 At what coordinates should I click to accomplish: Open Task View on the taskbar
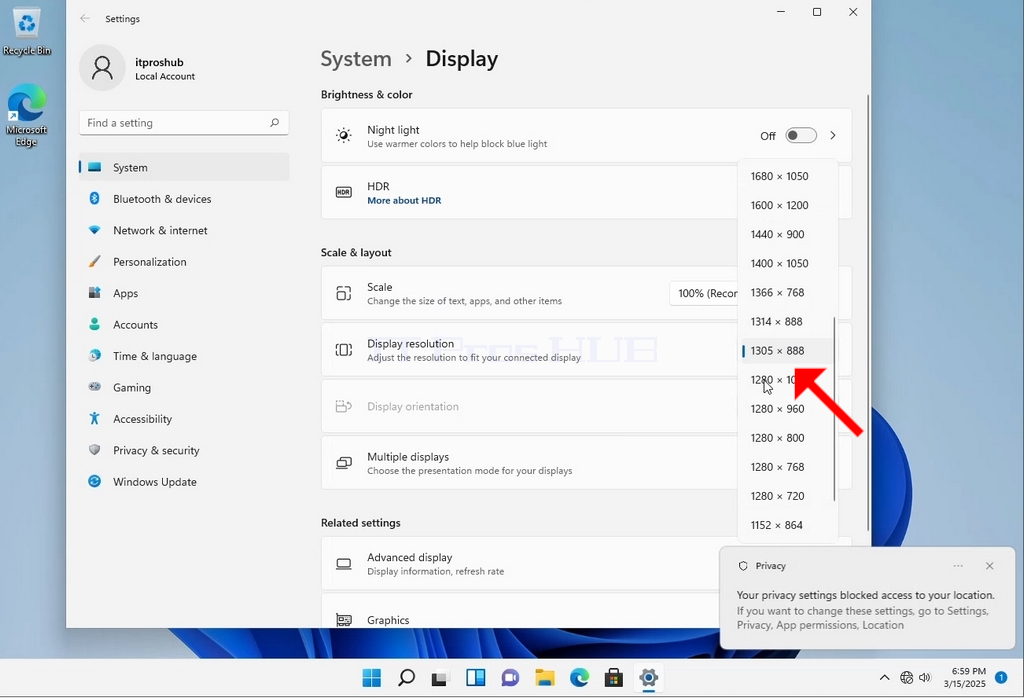click(440, 678)
